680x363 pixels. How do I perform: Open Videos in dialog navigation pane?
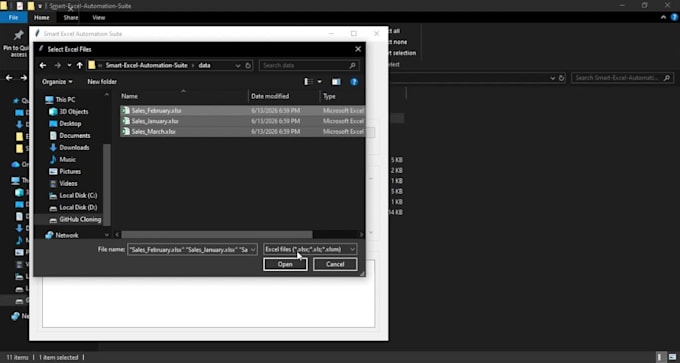coord(68,183)
